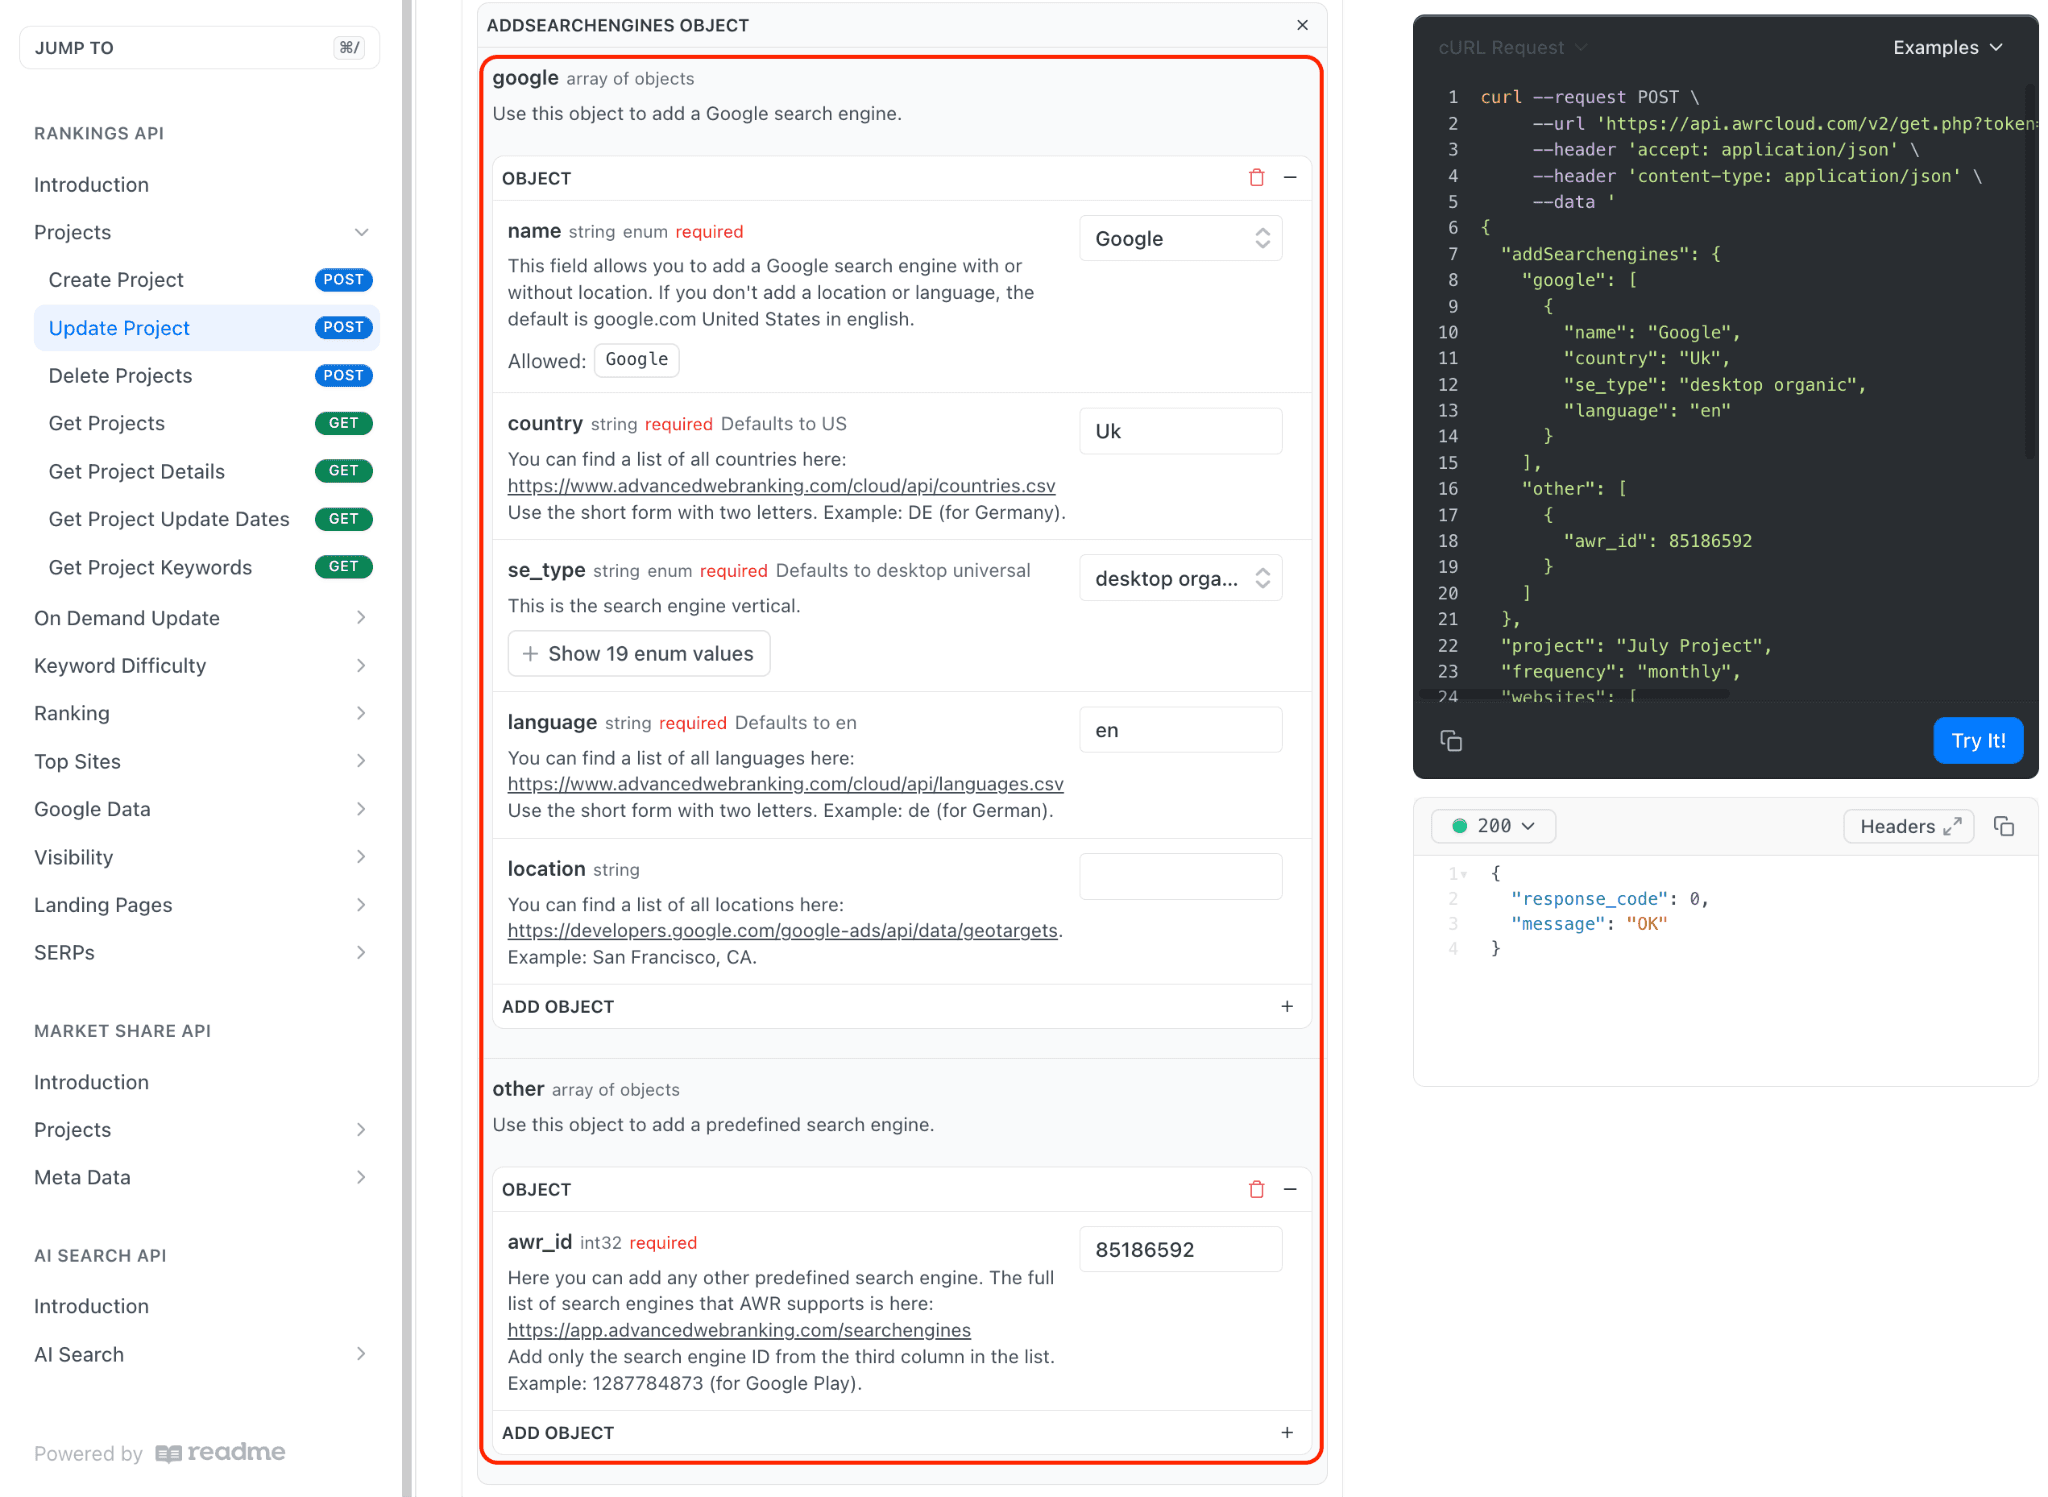Select Update Project in sidebar

pos(207,328)
